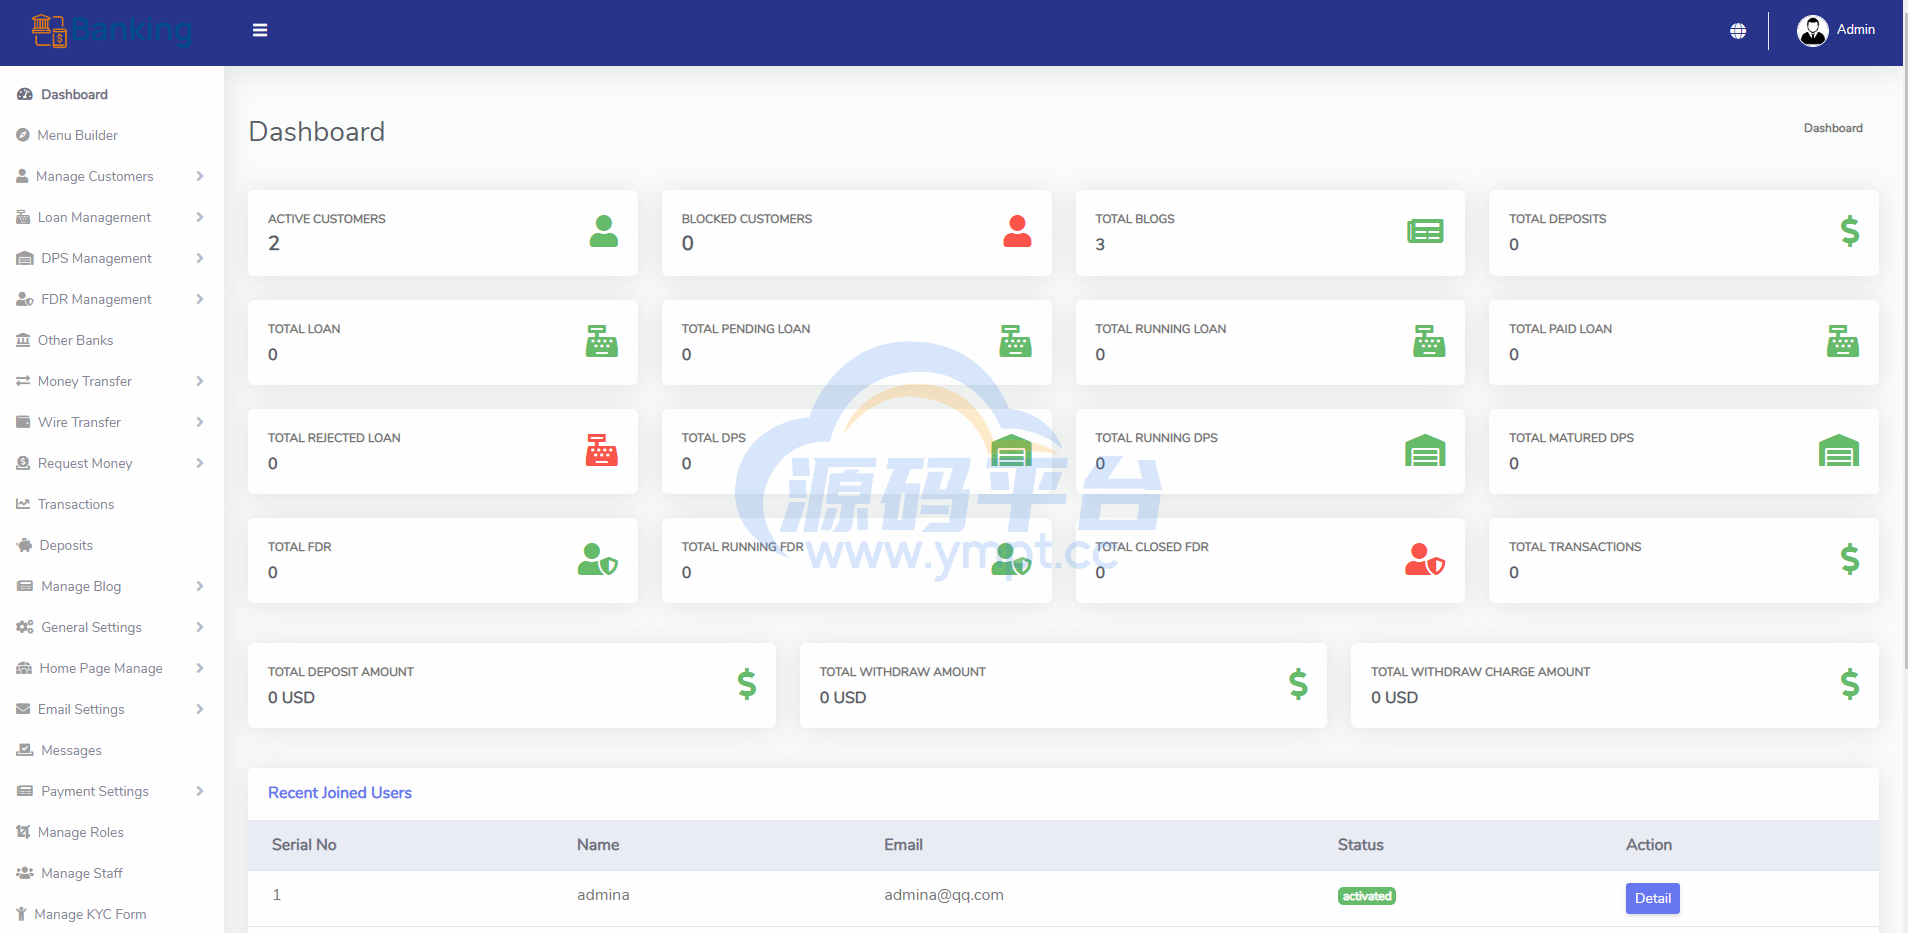Open Manage Staff in the sidebar
1908x933 pixels.
click(111, 873)
